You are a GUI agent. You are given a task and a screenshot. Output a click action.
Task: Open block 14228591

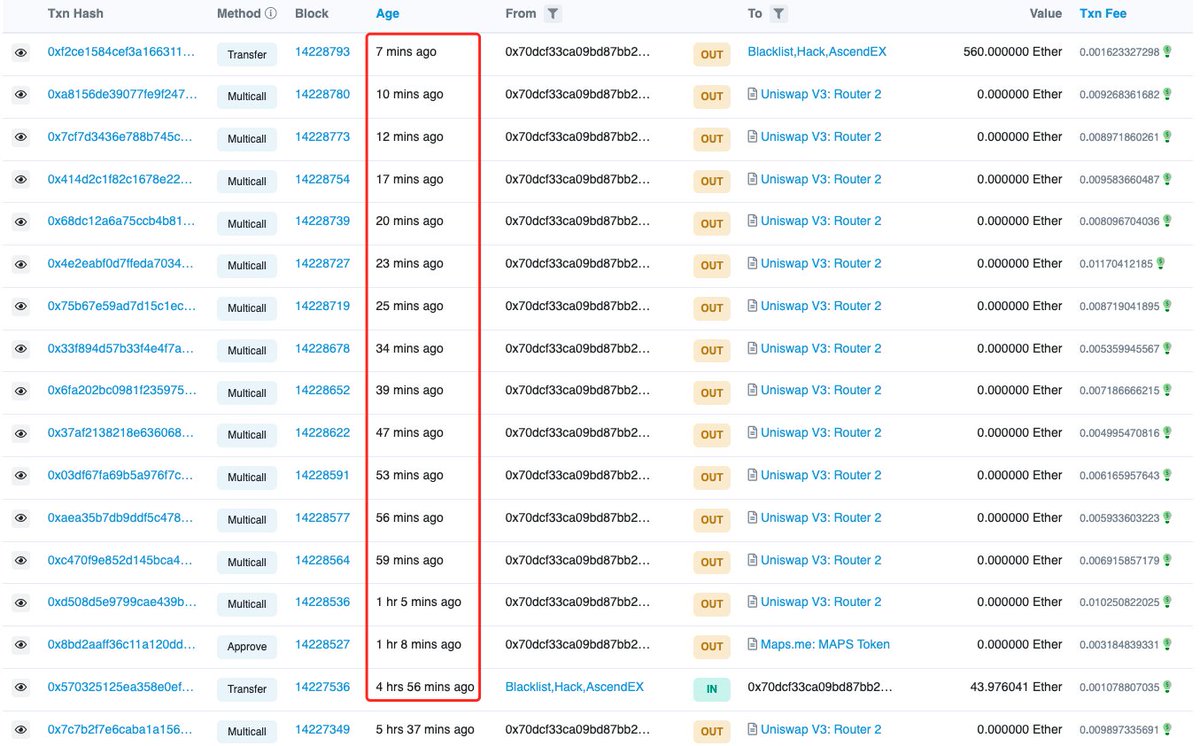[x=322, y=475]
